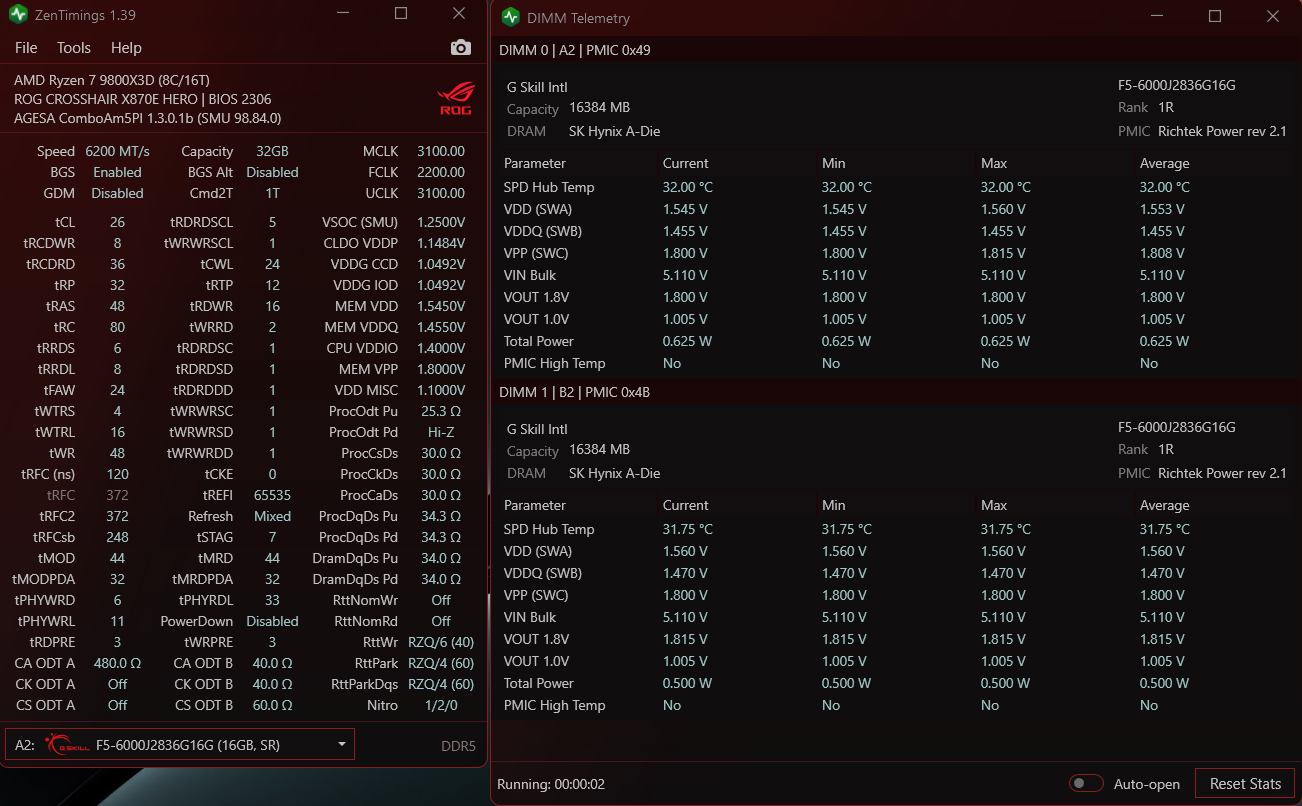Viewport: 1302px width, 806px height.
Task: Click the "32GB" capacity value
Action: click(272, 151)
